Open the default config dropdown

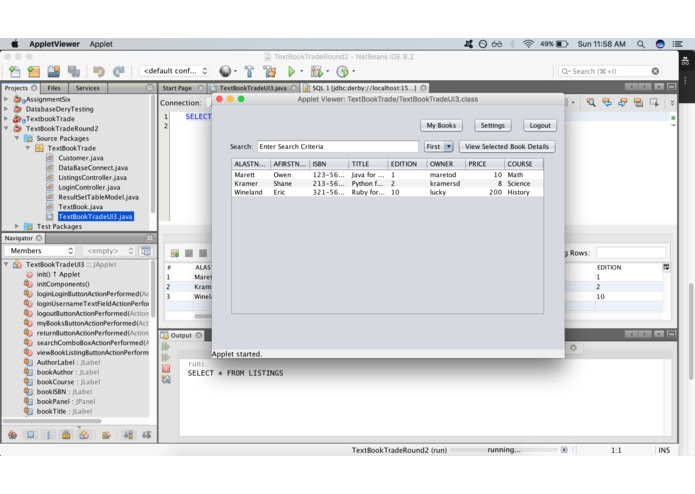pos(174,71)
